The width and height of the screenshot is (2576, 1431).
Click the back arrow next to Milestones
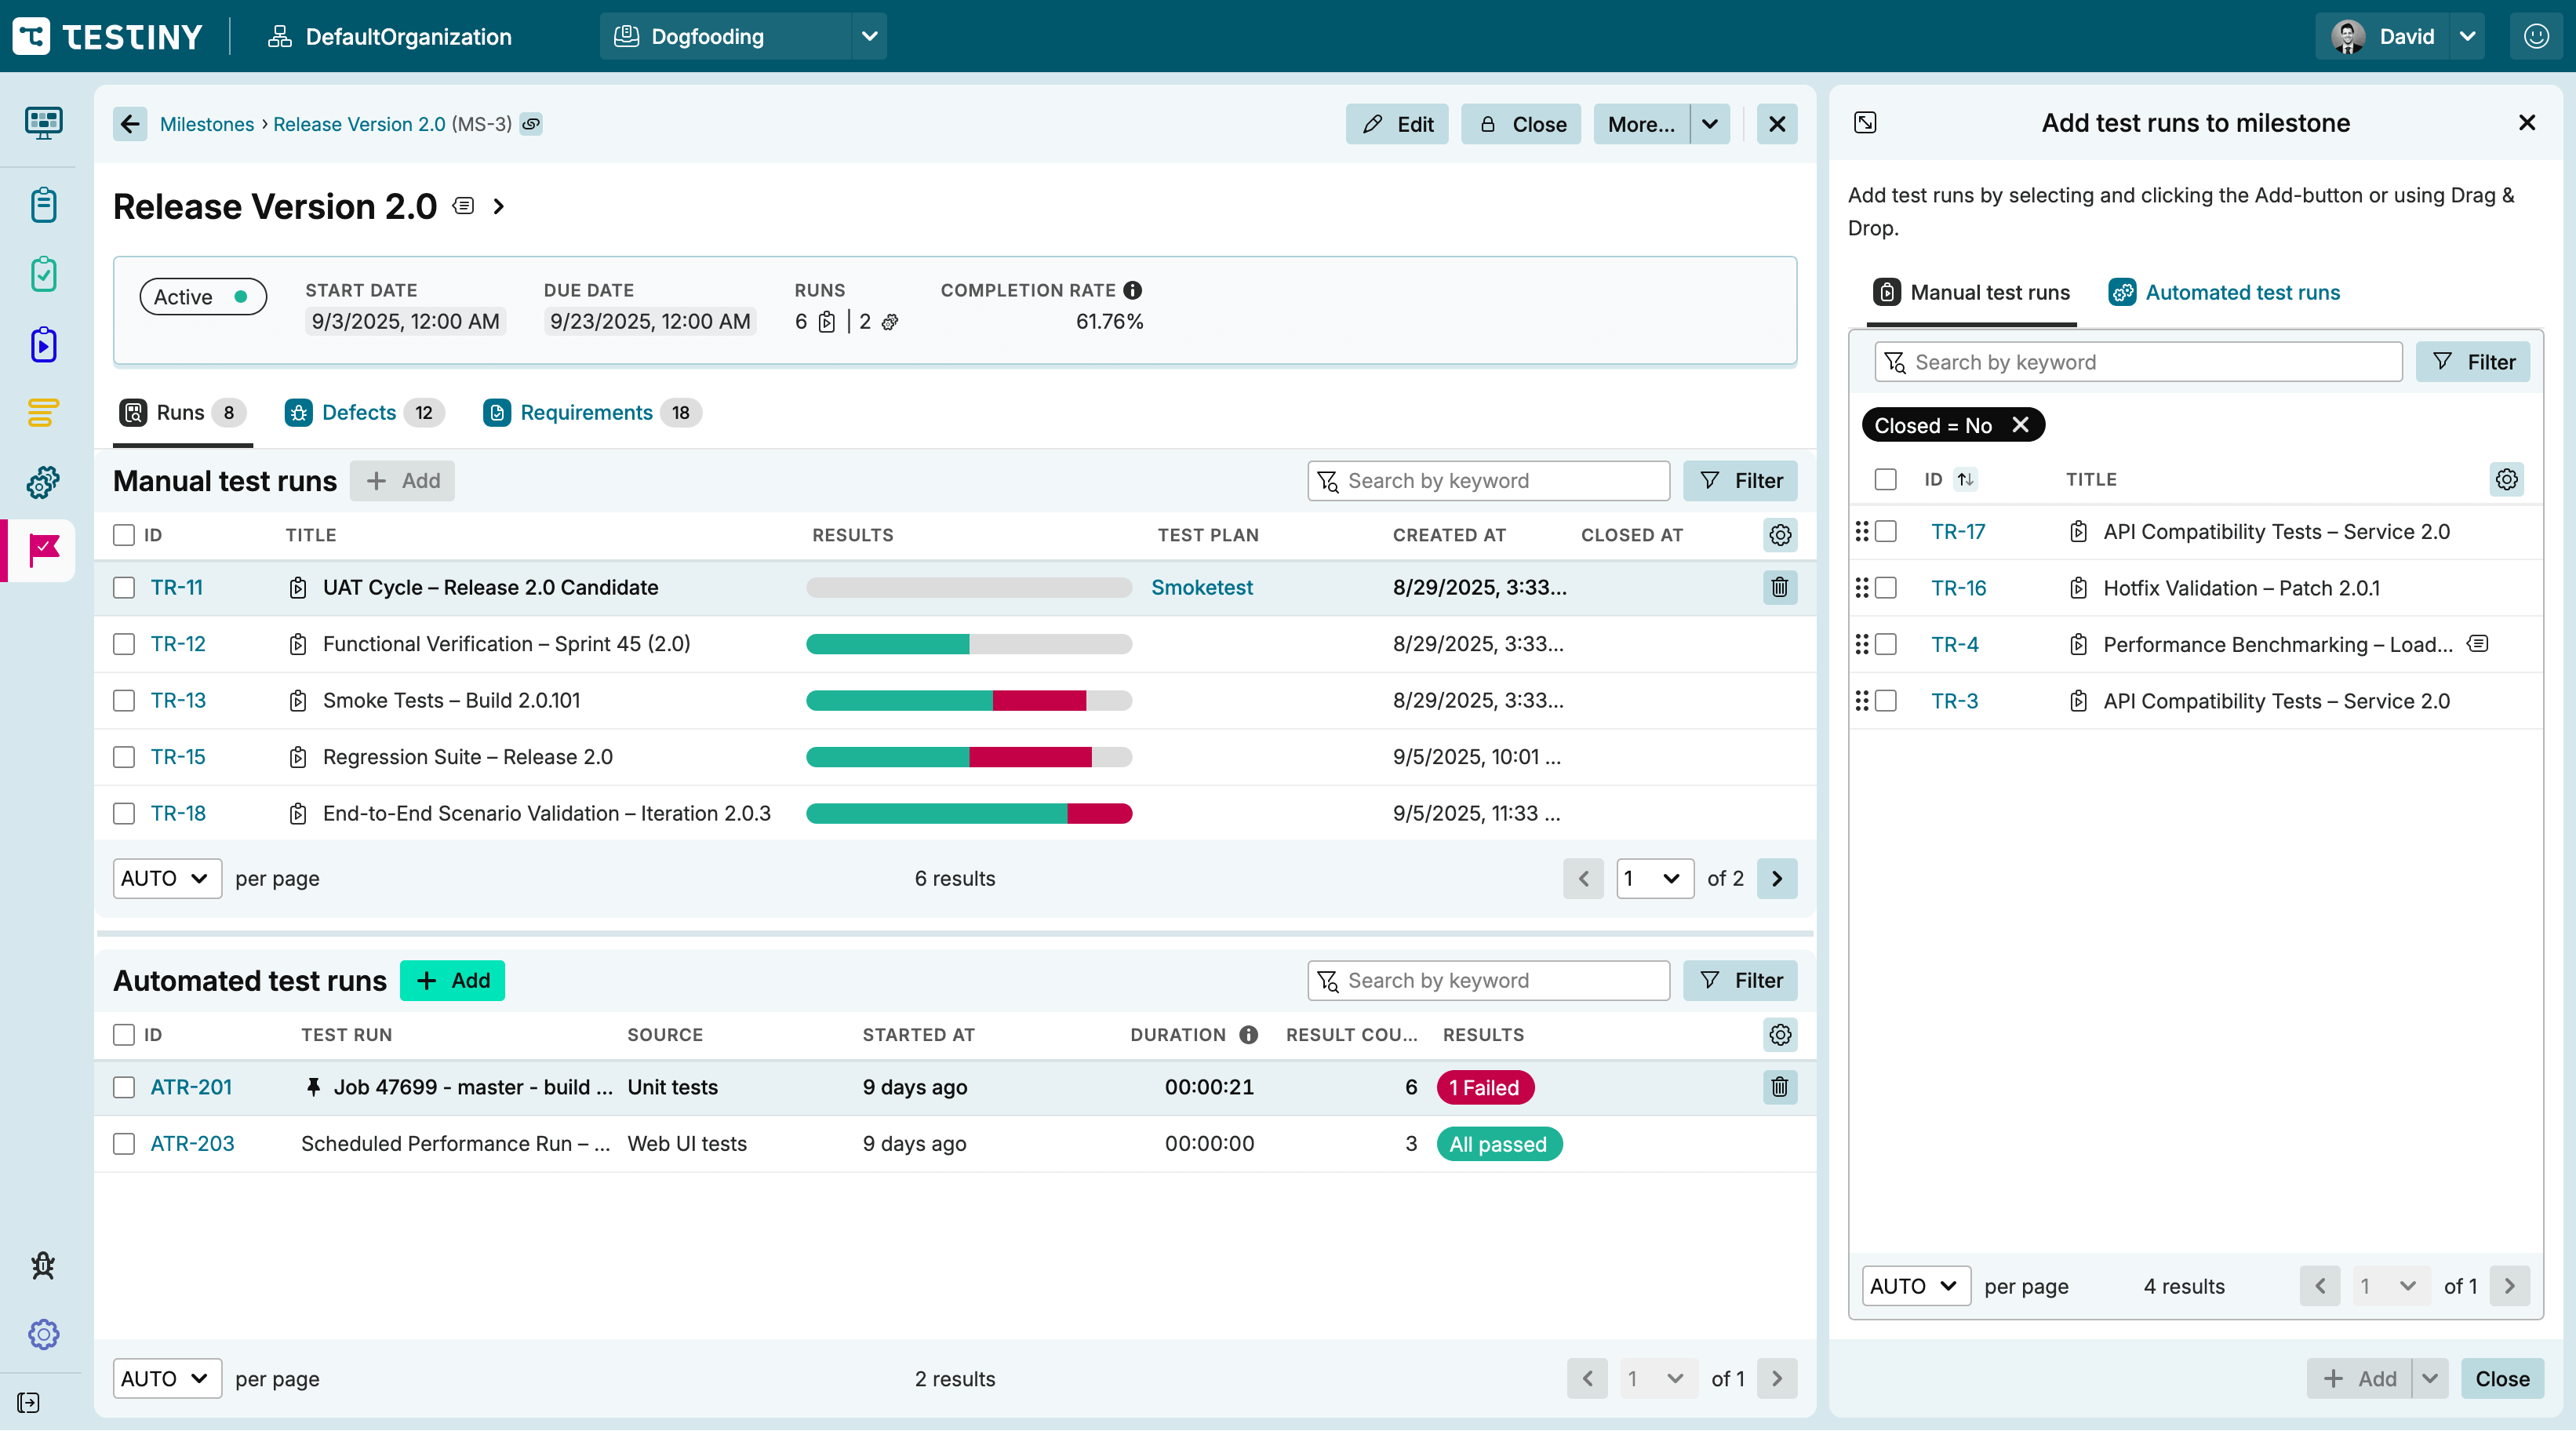[130, 124]
